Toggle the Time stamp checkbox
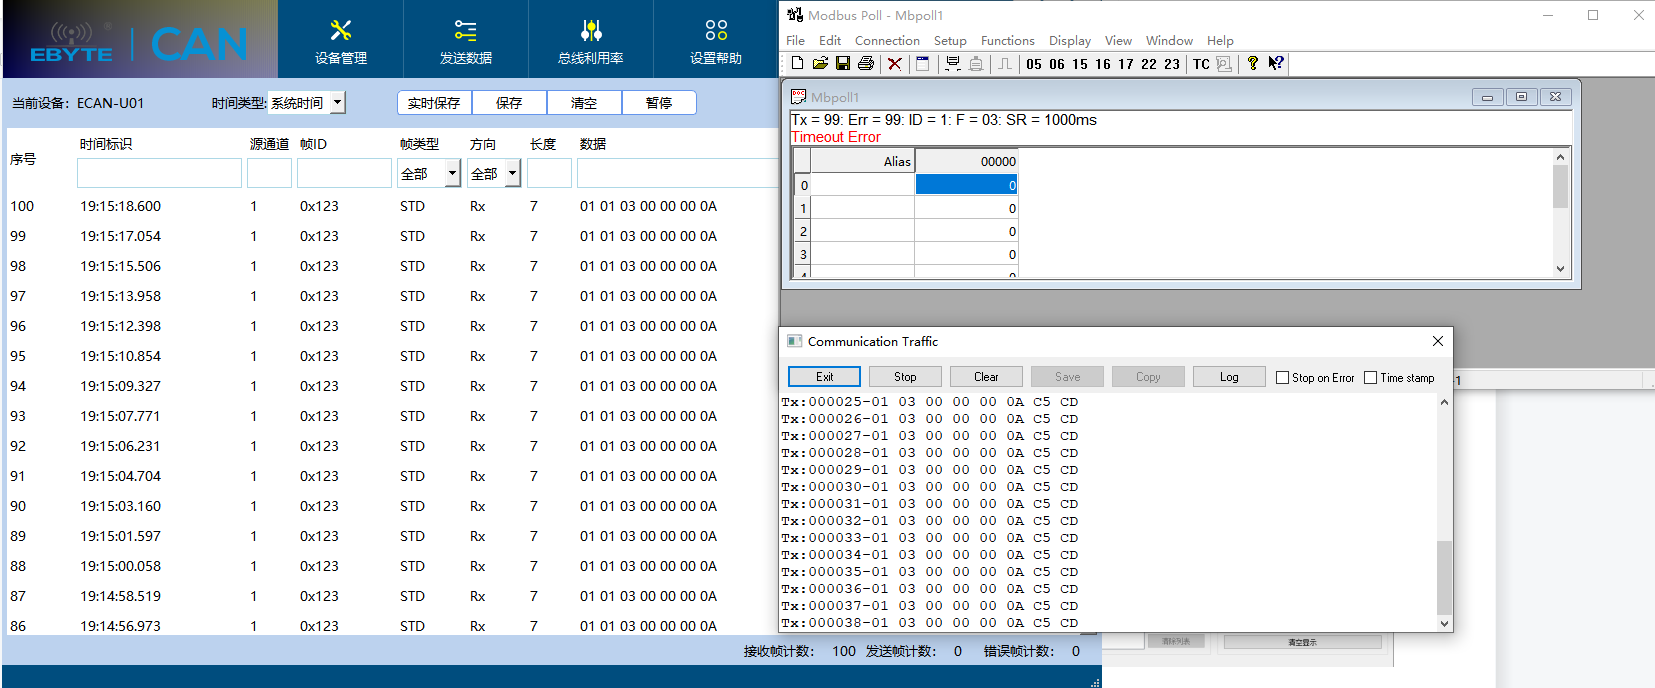This screenshot has width=1655, height=688. (x=1370, y=378)
